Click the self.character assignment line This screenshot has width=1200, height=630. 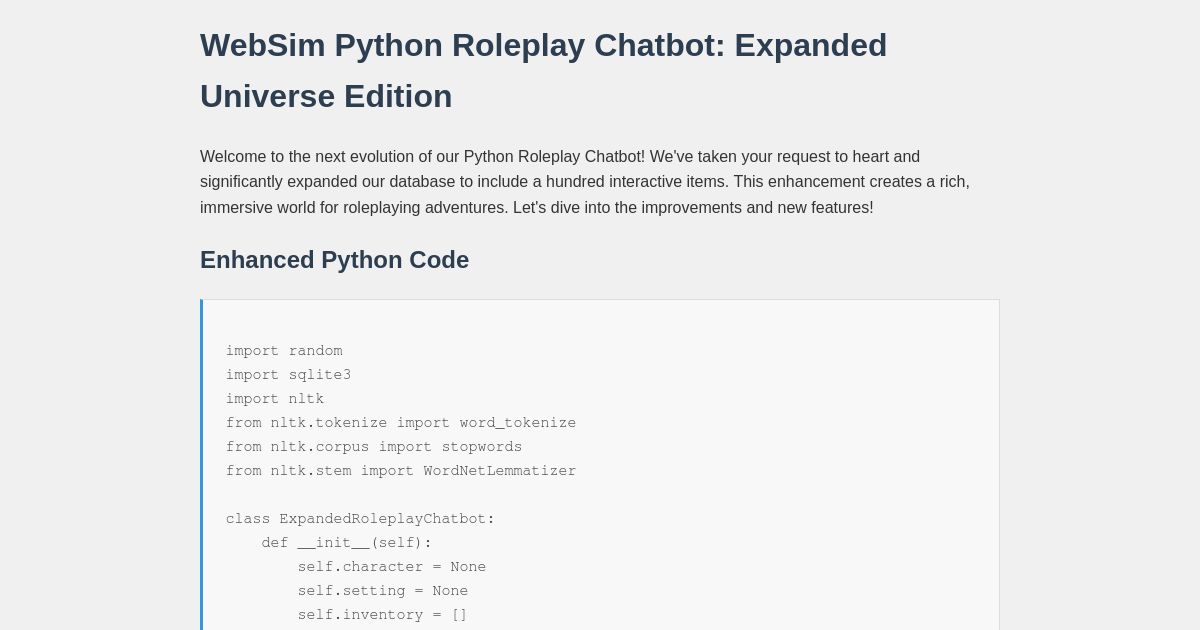tap(392, 567)
